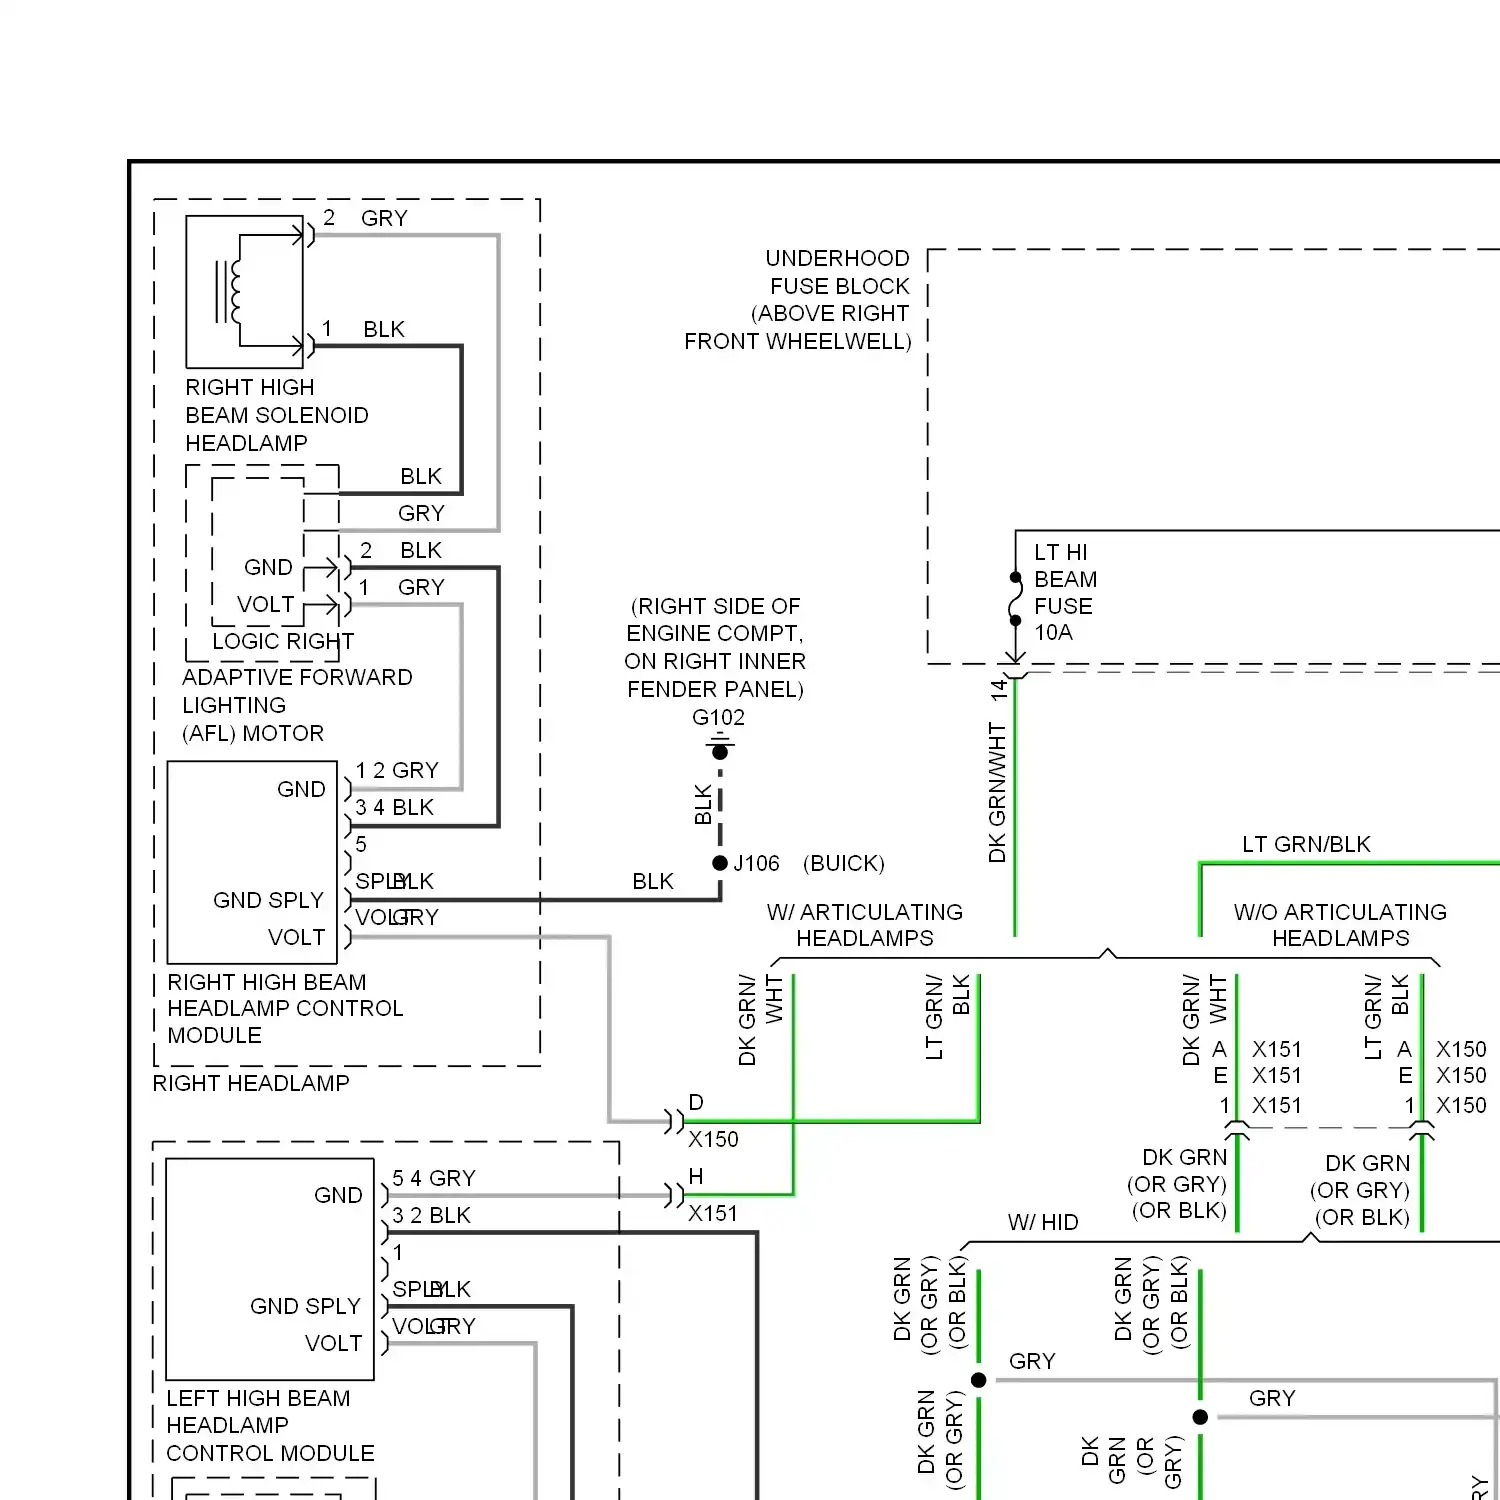Screen dimensions: 1500x1500
Task: Click the 'W/ HID' label
Action: click(x=1043, y=1222)
